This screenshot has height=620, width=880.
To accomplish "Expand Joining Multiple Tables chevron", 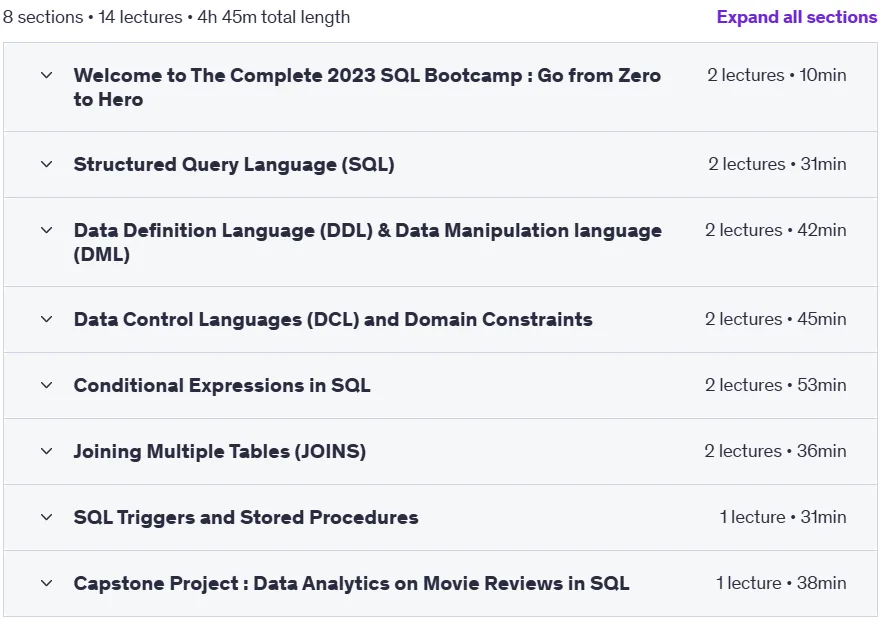I will coord(47,451).
